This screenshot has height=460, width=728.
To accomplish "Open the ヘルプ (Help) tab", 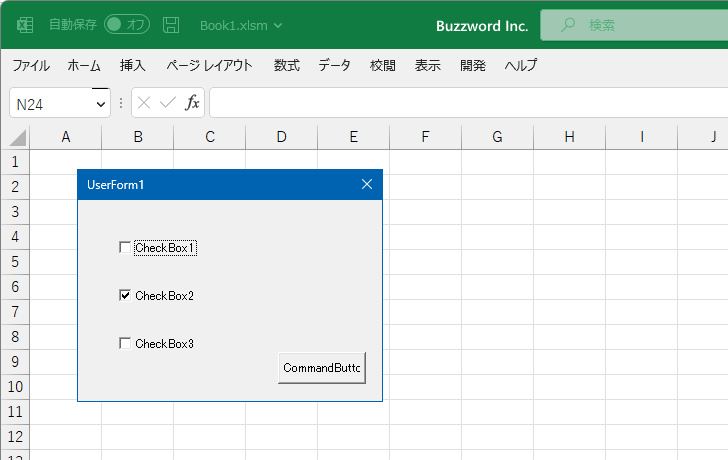I will tap(521, 65).
